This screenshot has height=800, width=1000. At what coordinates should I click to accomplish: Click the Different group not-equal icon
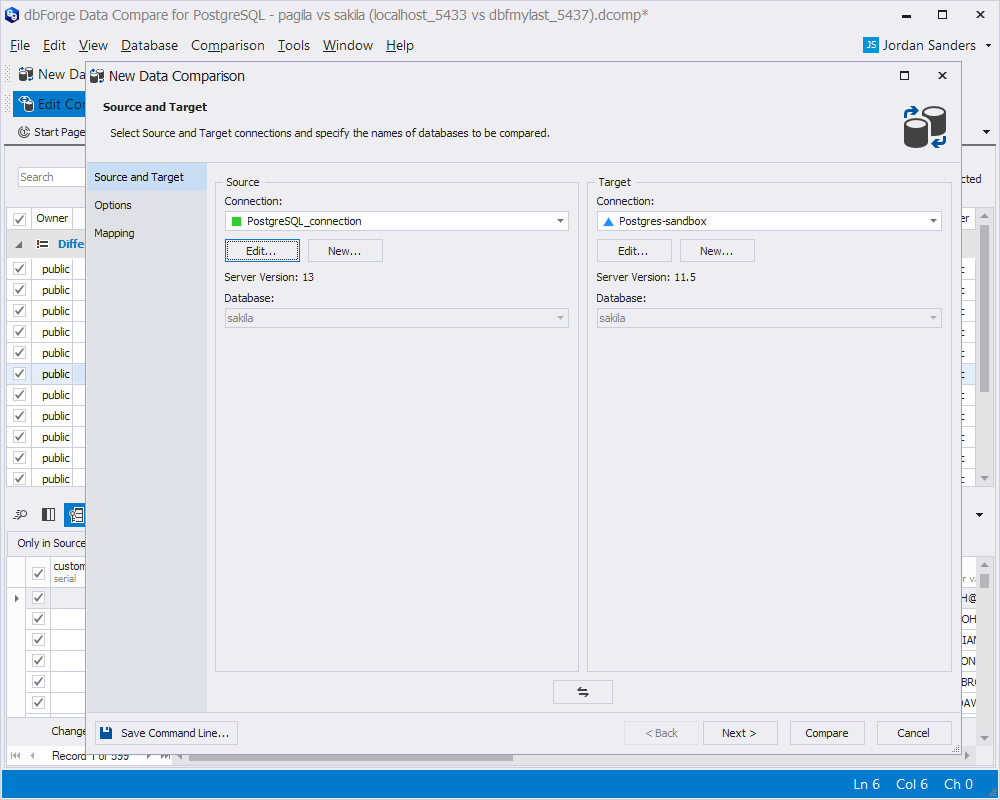[x=43, y=244]
